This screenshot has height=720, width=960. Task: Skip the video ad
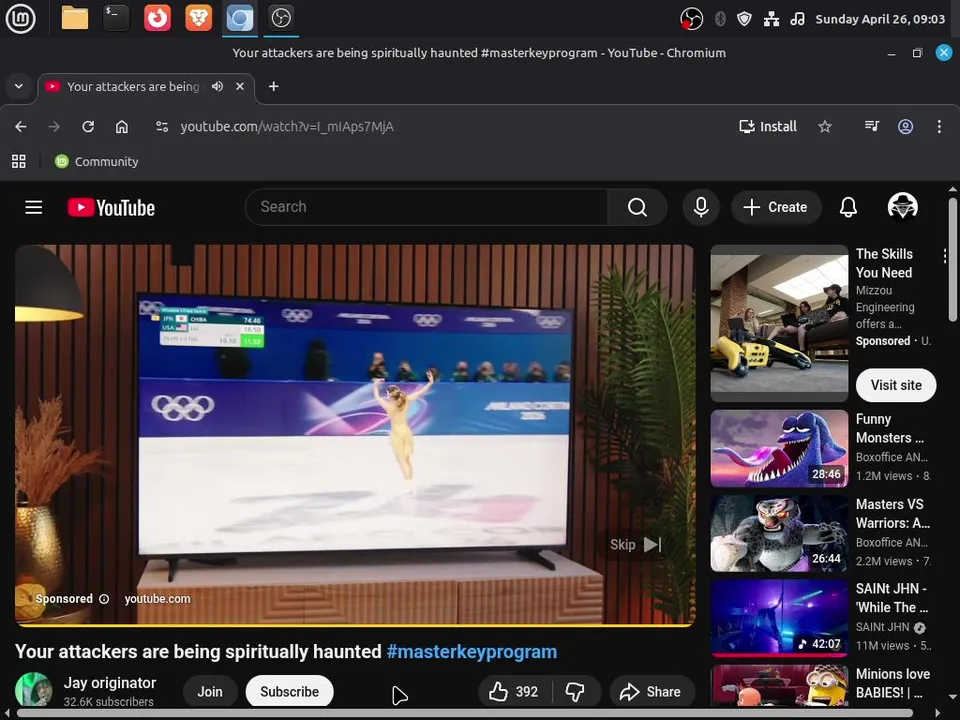pos(636,544)
